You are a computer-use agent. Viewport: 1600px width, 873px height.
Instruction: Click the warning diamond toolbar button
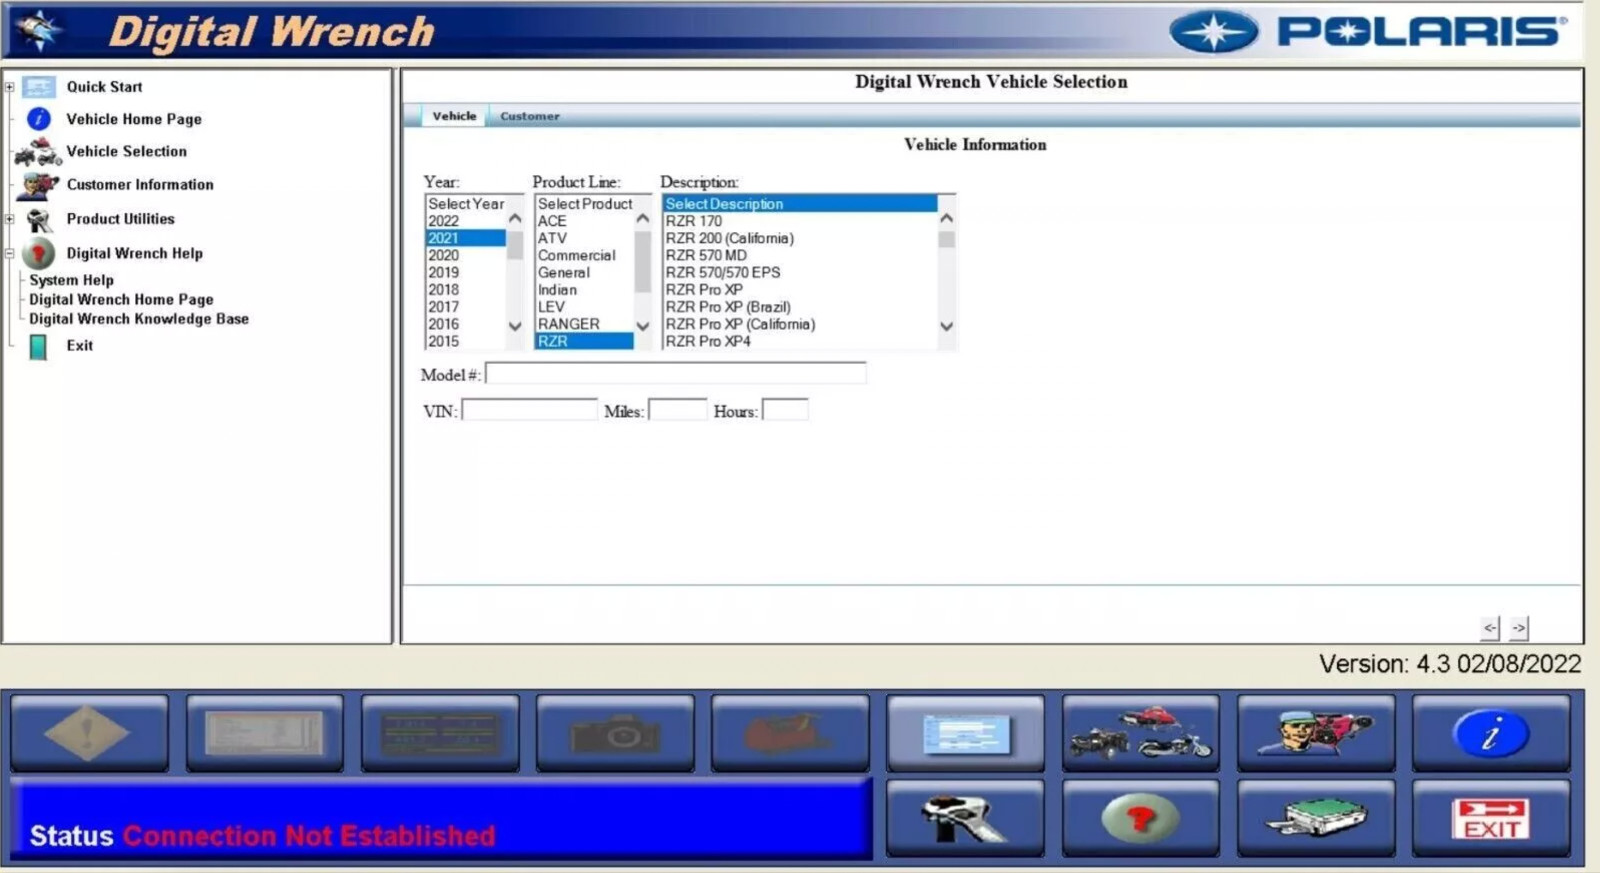(x=89, y=733)
